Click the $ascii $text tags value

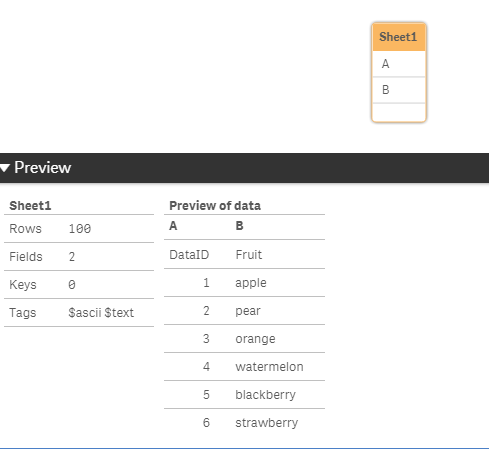click(101, 313)
